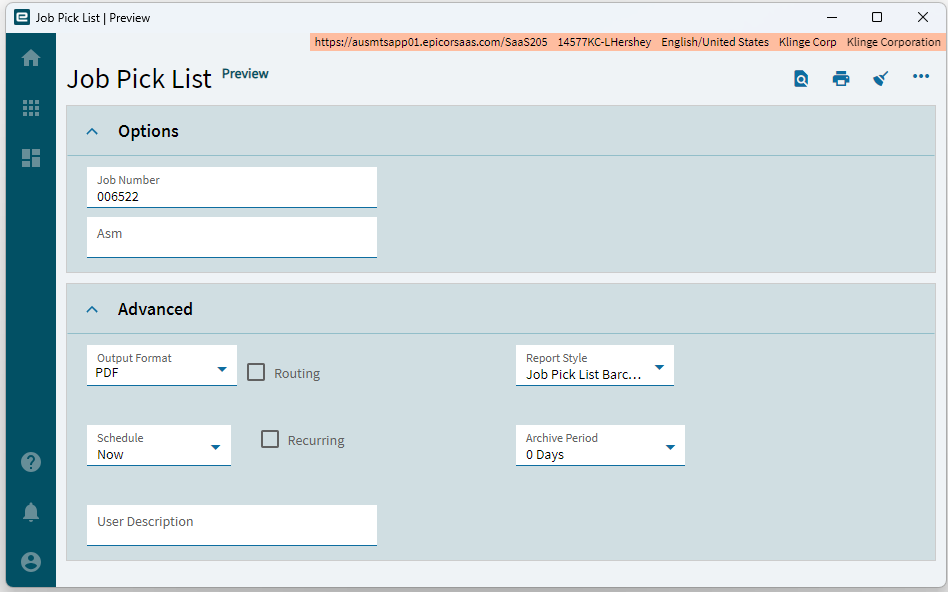The image size is (948, 592).
Task: Open the apps grid menu icon
Action: coord(31,108)
